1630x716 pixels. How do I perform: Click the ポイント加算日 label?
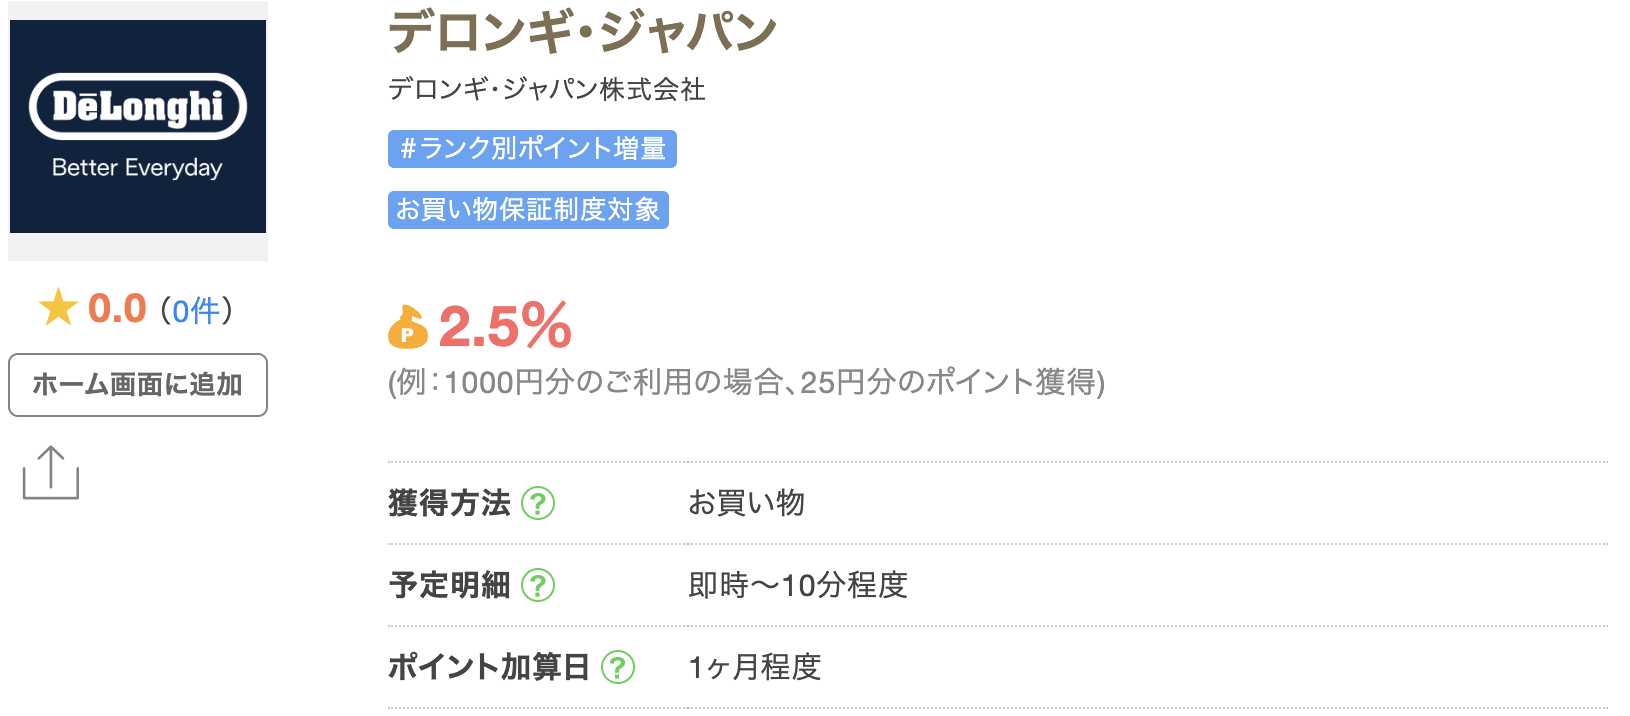coord(488,667)
